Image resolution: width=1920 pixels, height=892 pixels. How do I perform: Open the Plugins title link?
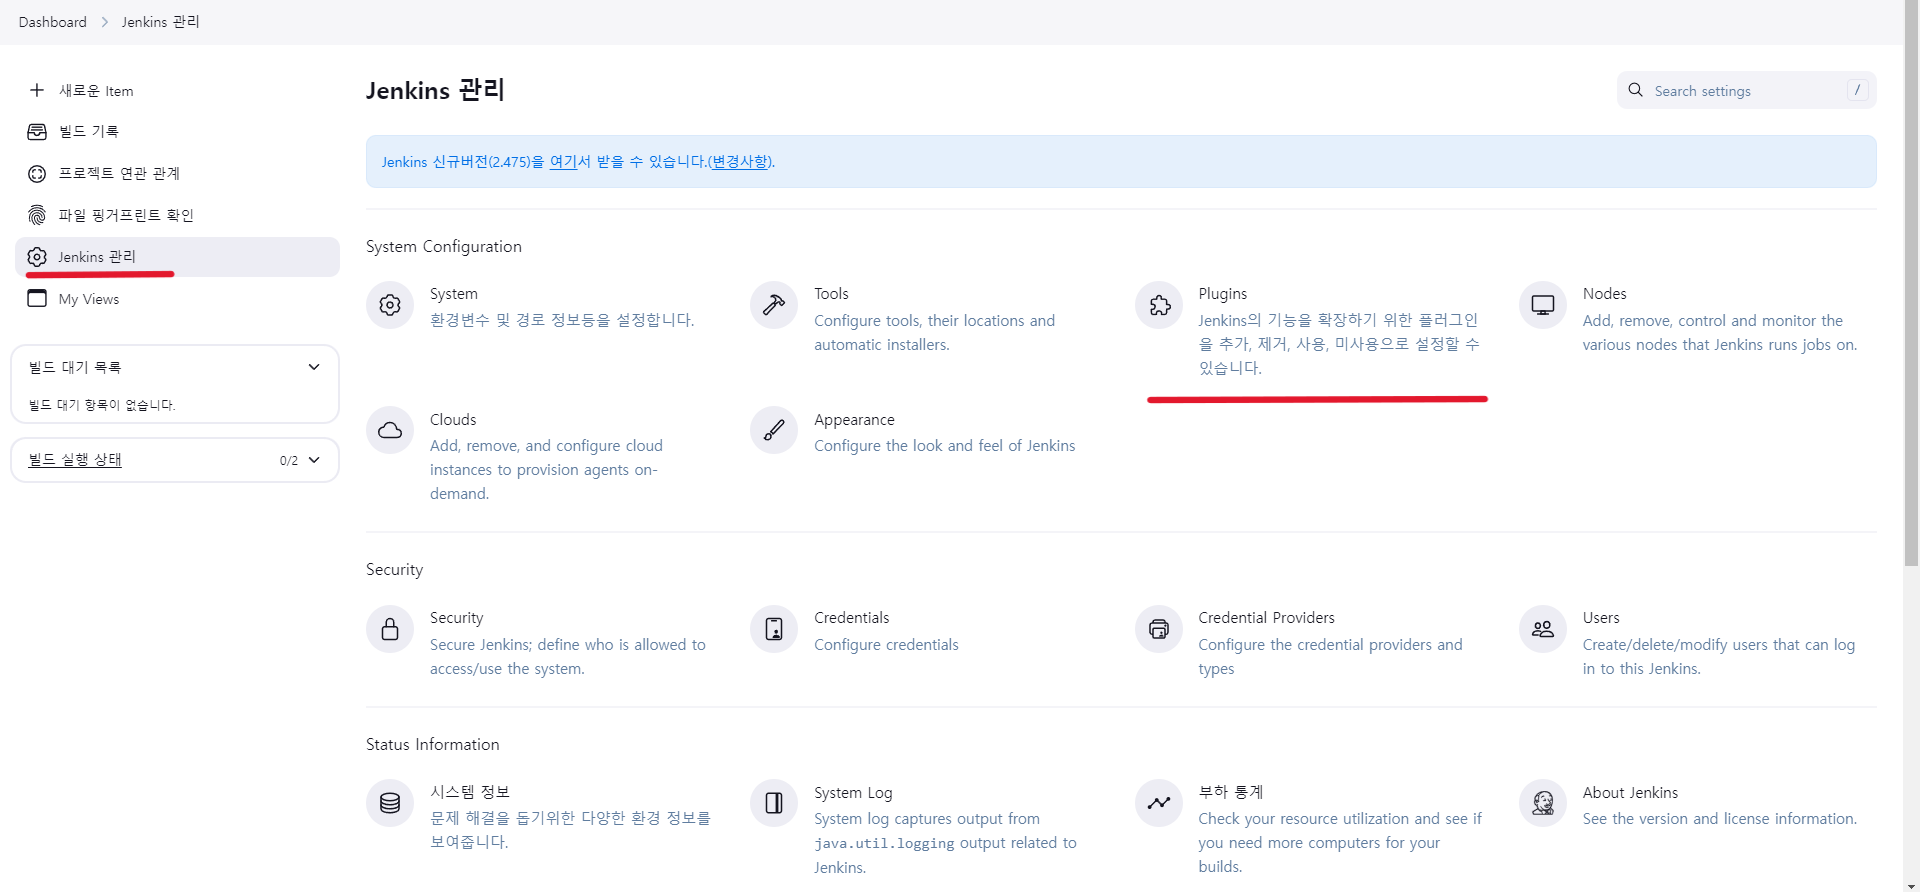(x=1222, y=293)
